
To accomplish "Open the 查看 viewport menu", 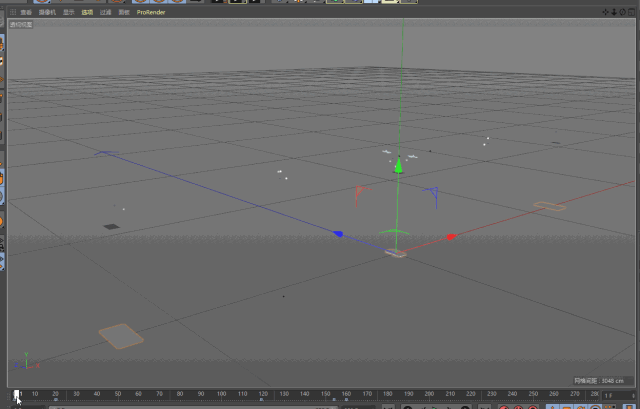I will [26, 12].
